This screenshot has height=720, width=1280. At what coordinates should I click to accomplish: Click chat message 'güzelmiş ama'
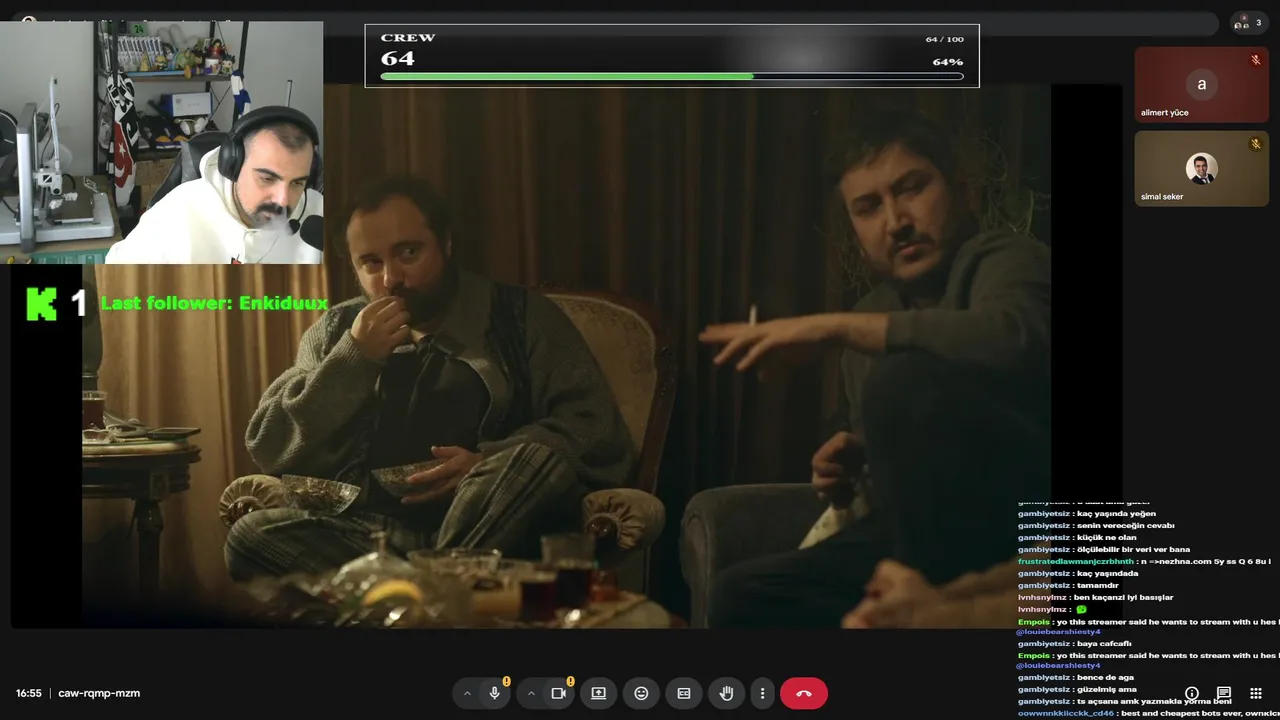click(x=1107, y=690)
